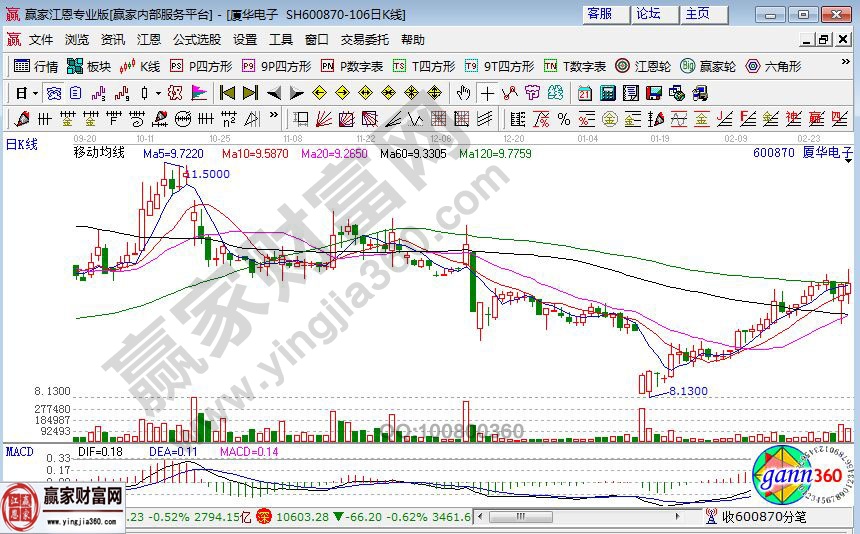The width and height of the screenshot is (860, 534).
Task: Click the calculator icon in toolbar
Action: point(606,93)
